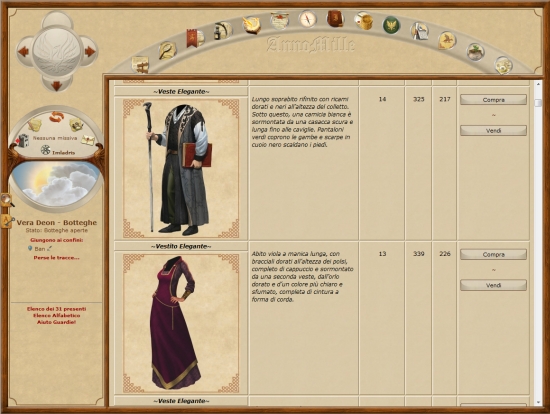Image resolution: width=550 pixels, height=414 pixels.
Task: Click 'Vera Deon - Botteghe' location heading
Action: (56, 222)
